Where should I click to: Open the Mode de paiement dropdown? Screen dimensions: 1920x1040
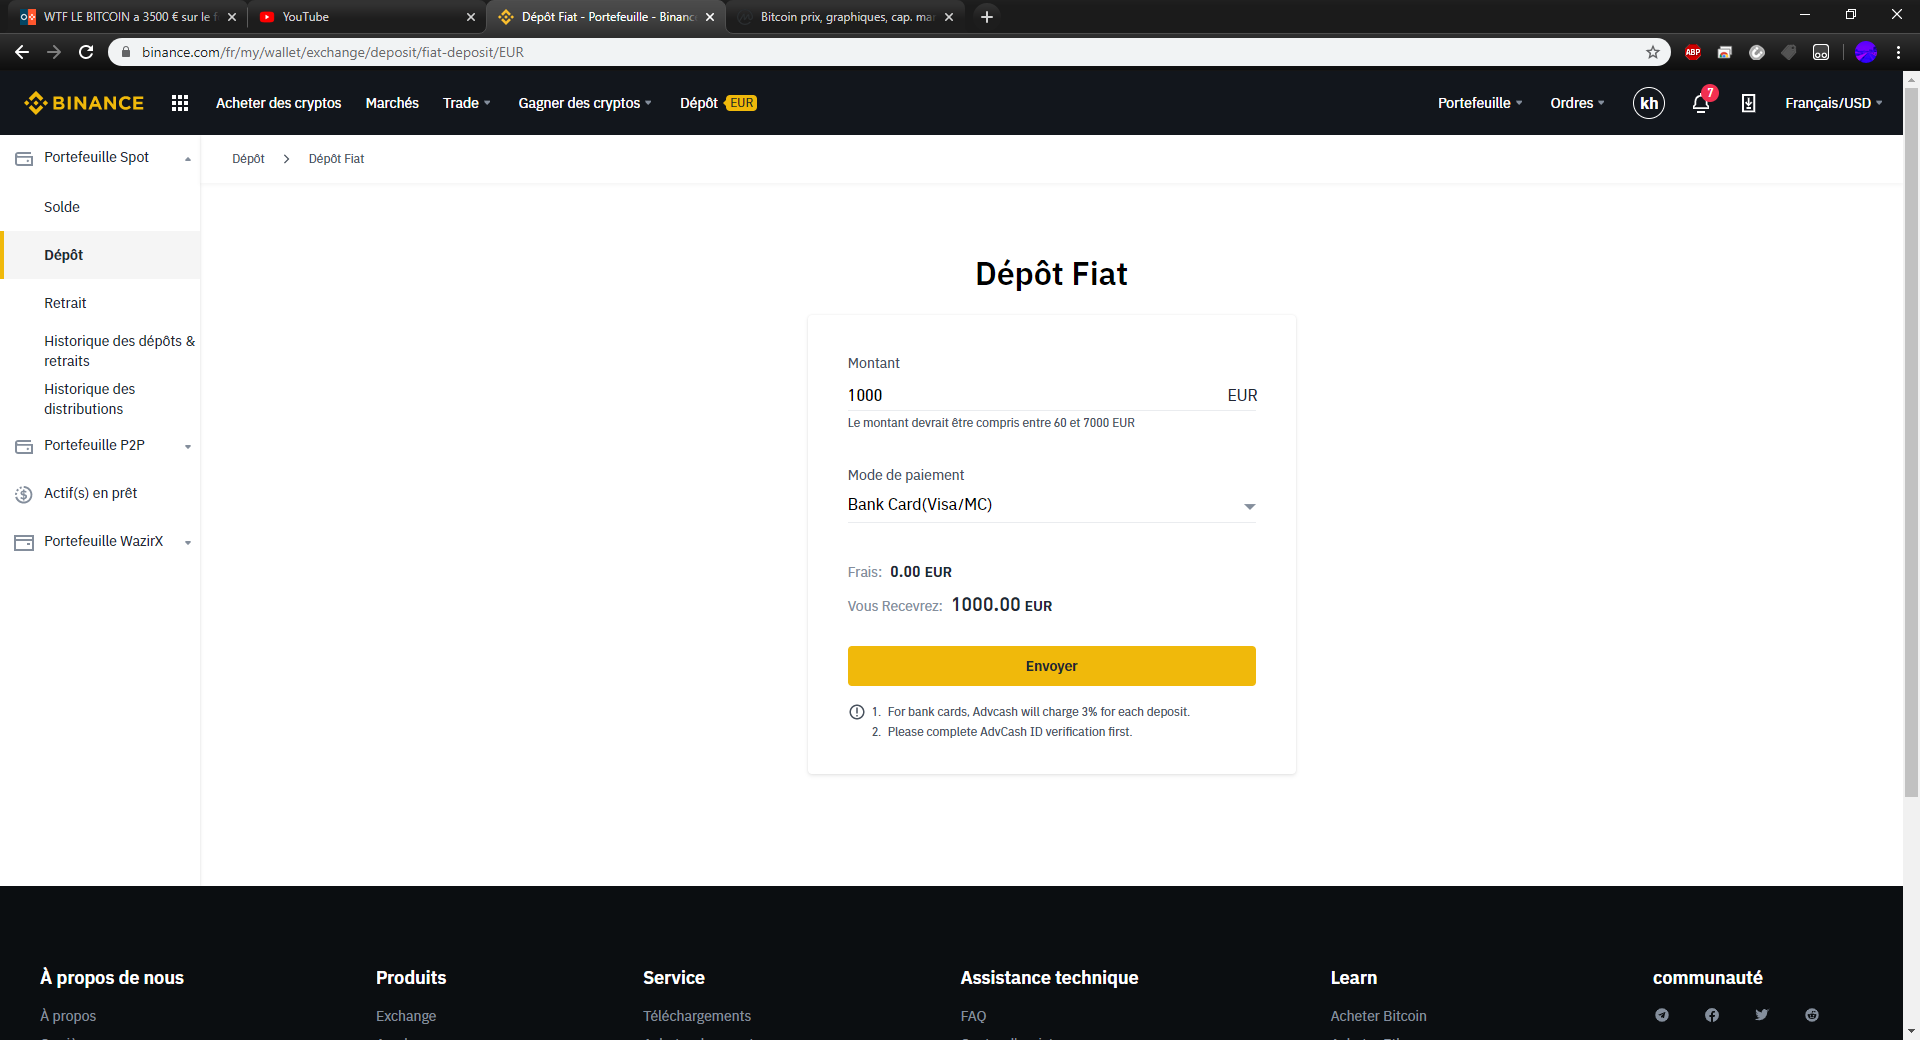coord(1051,505)
